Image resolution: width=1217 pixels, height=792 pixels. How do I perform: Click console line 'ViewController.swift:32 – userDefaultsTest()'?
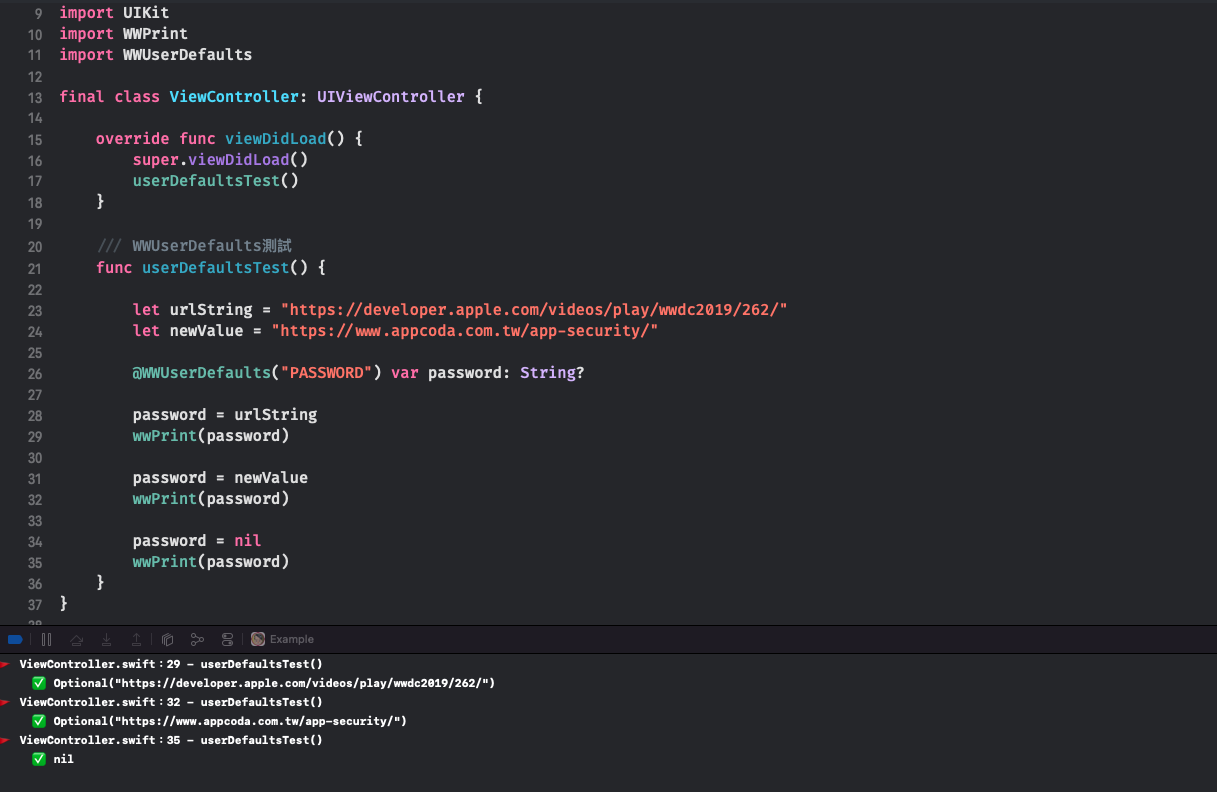[171, 702]
